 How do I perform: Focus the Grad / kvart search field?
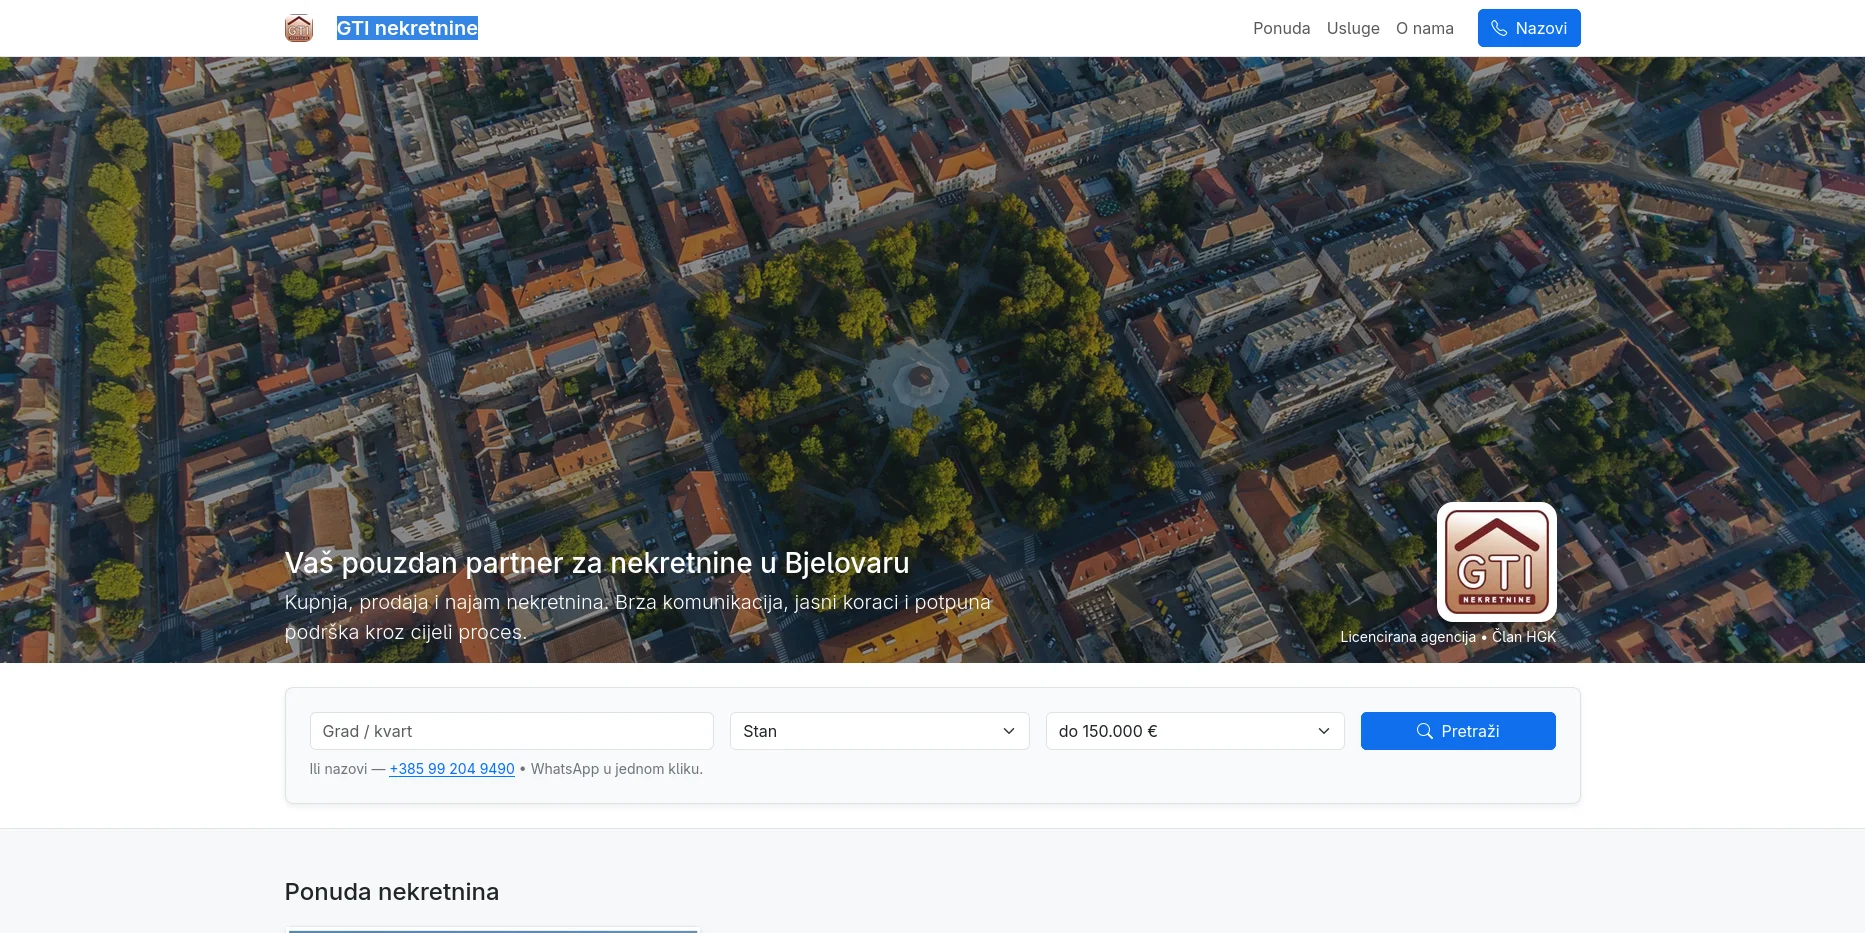(511, 731)
